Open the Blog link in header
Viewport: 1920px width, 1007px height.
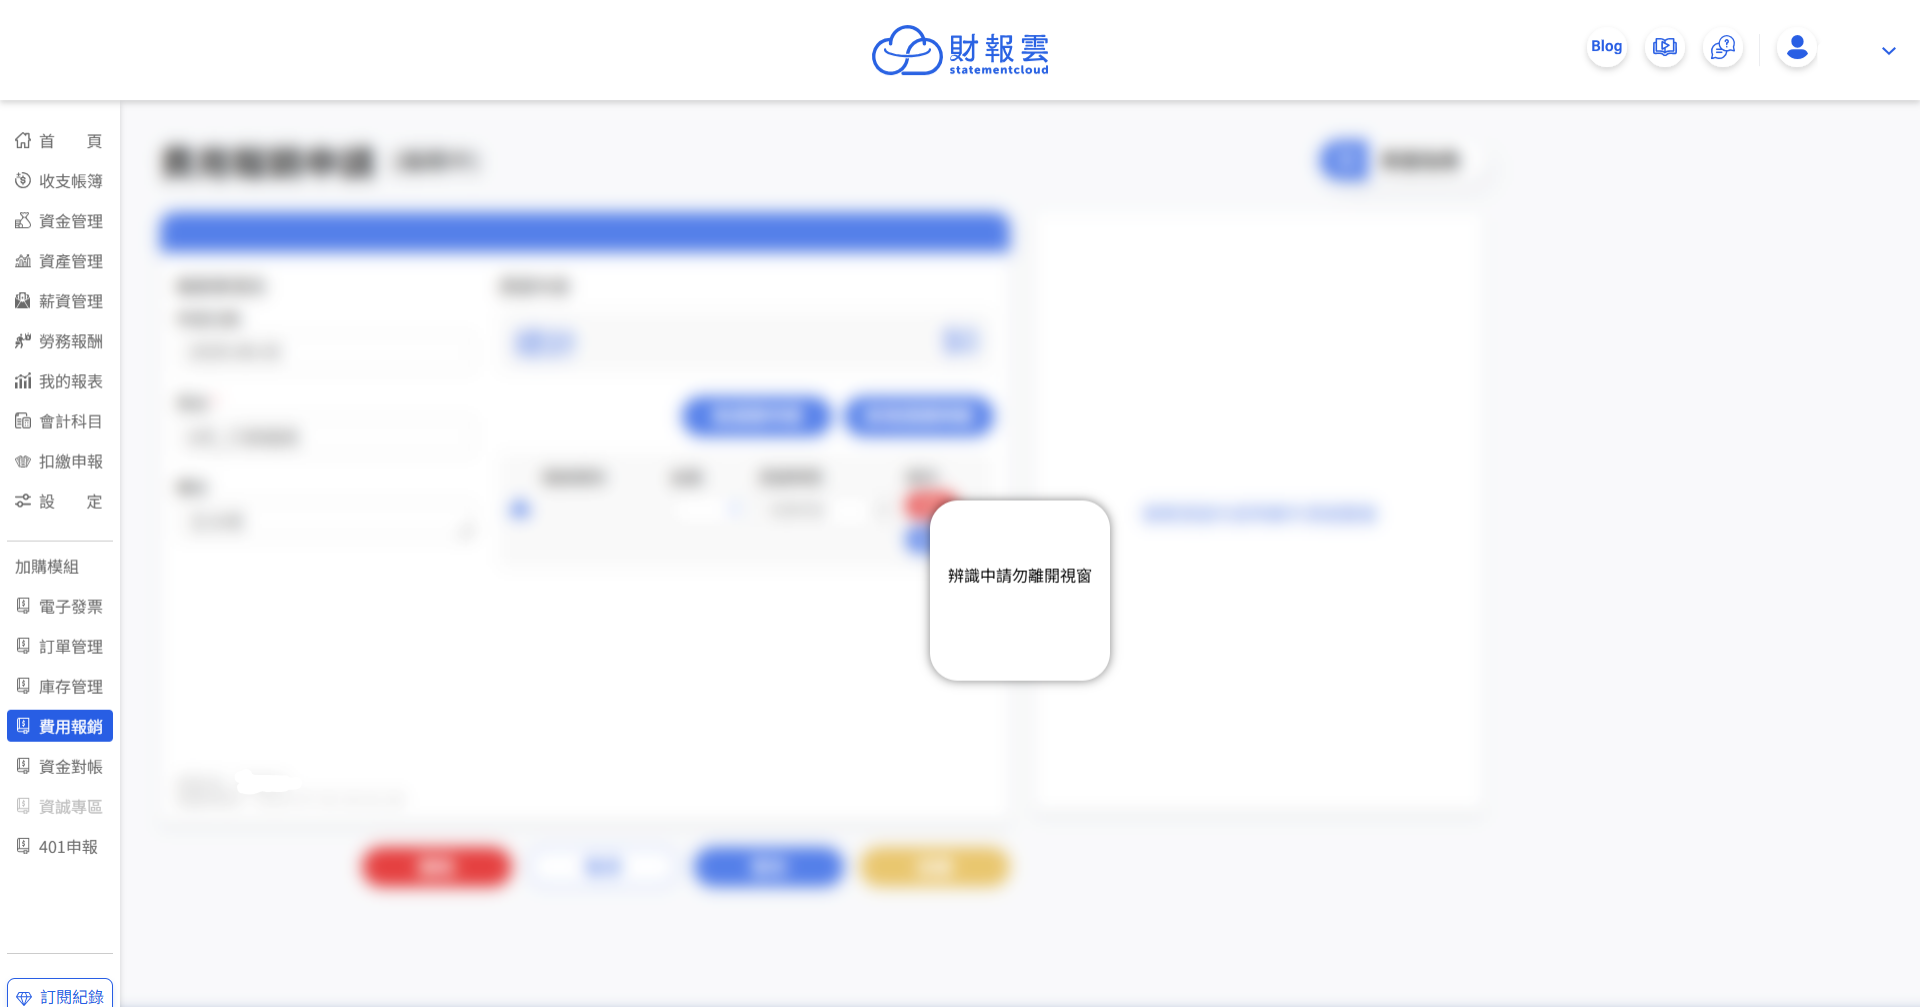pyautogui.click(x=1606, y=47)
